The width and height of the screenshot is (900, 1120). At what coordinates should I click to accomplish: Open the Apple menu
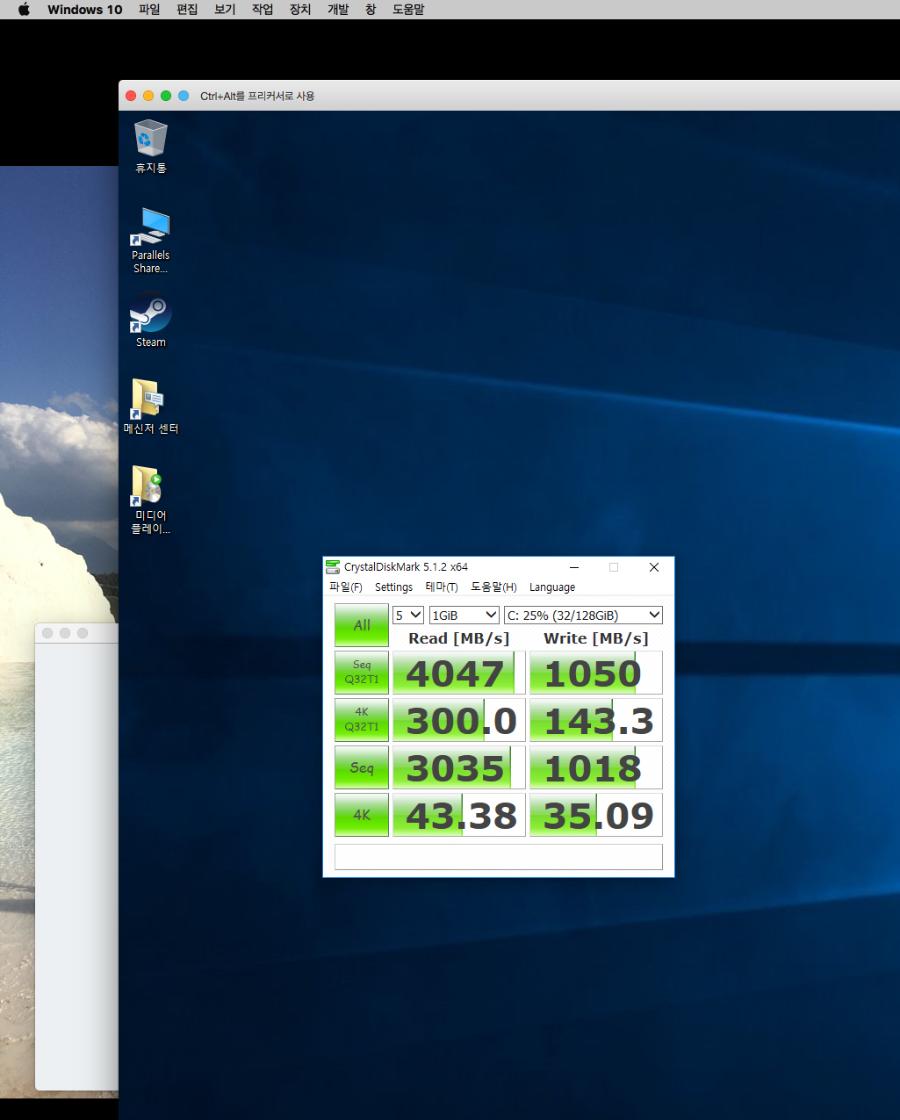(x=24, y=9)
